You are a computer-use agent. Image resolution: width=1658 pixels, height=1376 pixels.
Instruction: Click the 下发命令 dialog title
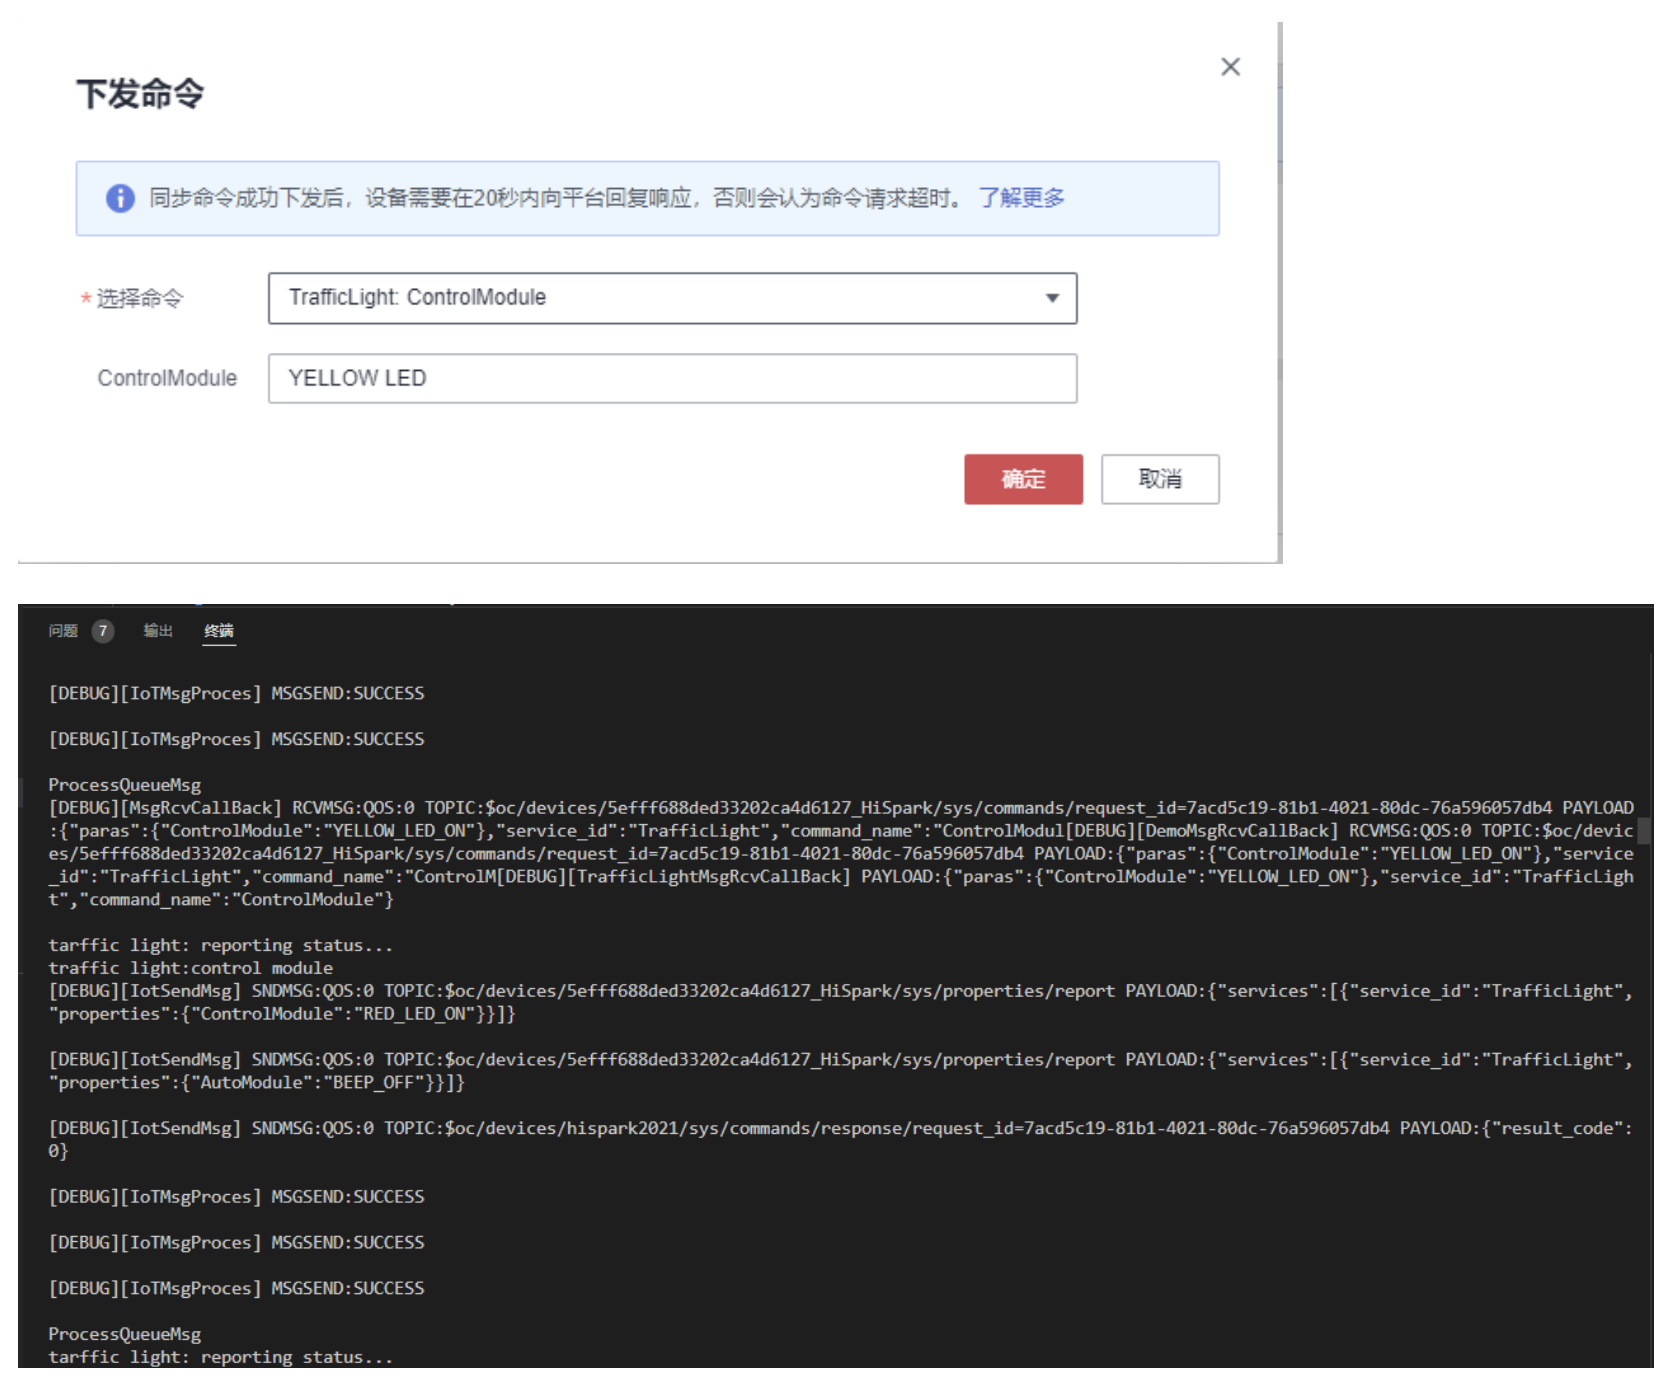(140, 94)
